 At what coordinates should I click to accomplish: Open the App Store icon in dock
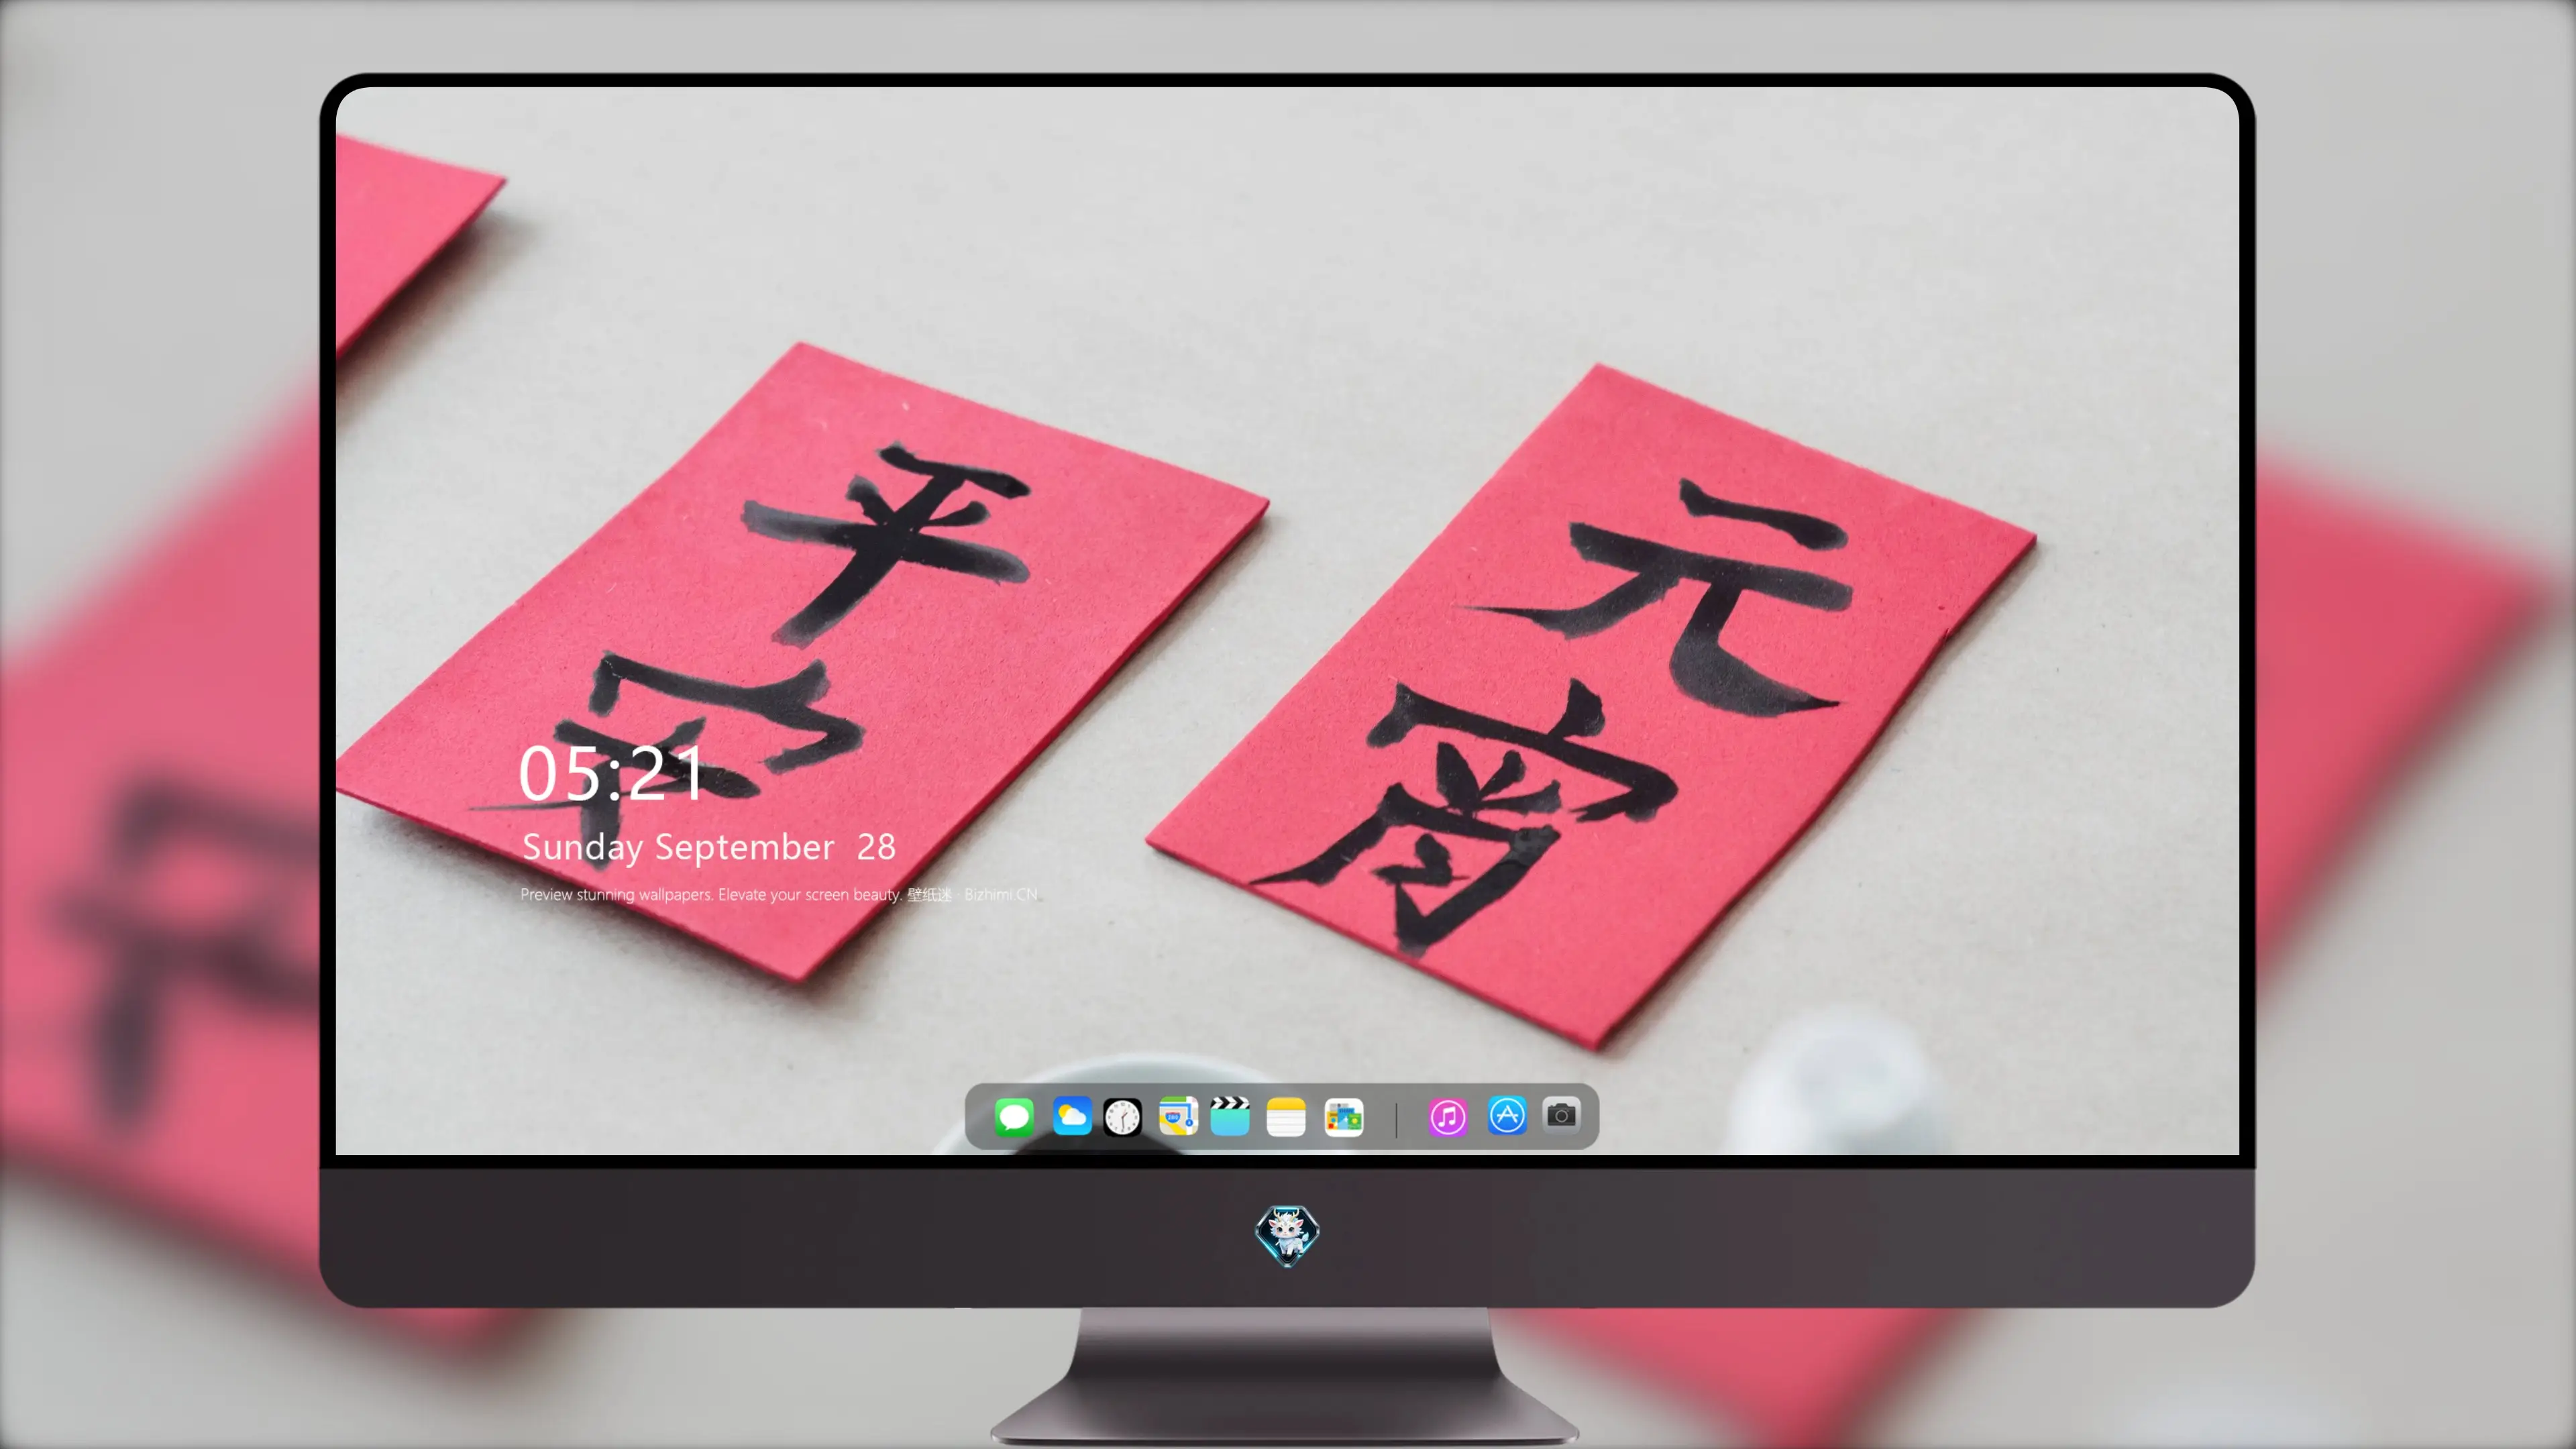[1506, 1115]
